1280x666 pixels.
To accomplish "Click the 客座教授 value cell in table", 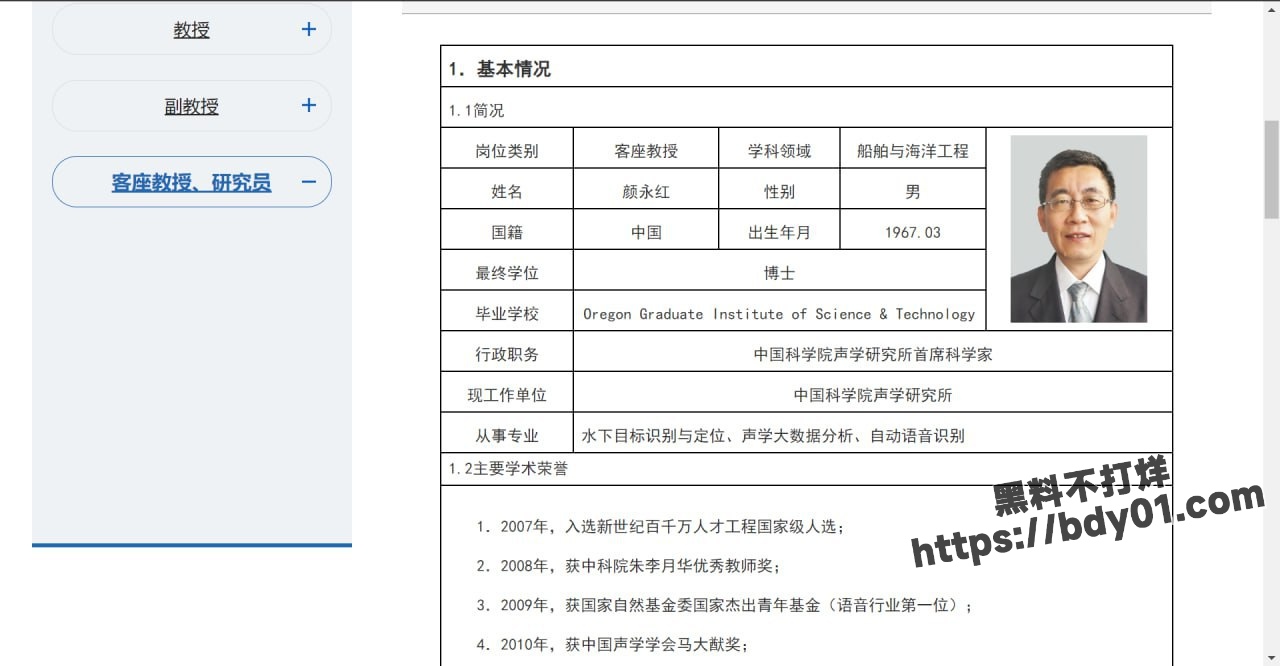I will [x=646, y=148].
